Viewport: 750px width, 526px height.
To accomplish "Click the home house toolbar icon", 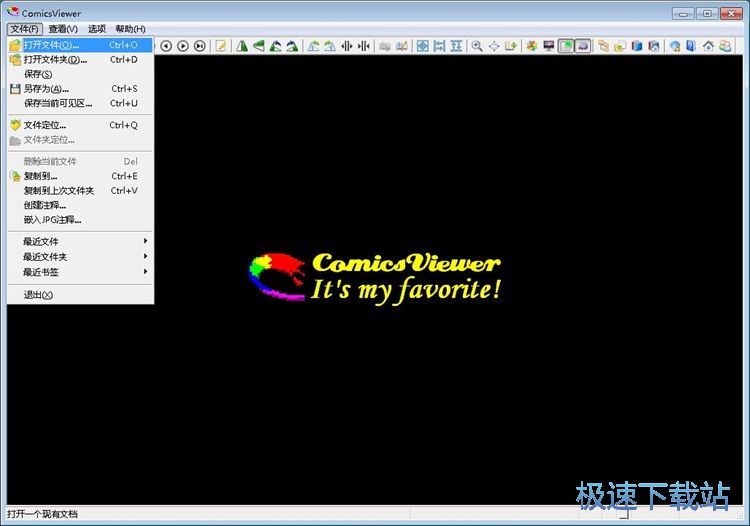I will (x=708, y=46).
